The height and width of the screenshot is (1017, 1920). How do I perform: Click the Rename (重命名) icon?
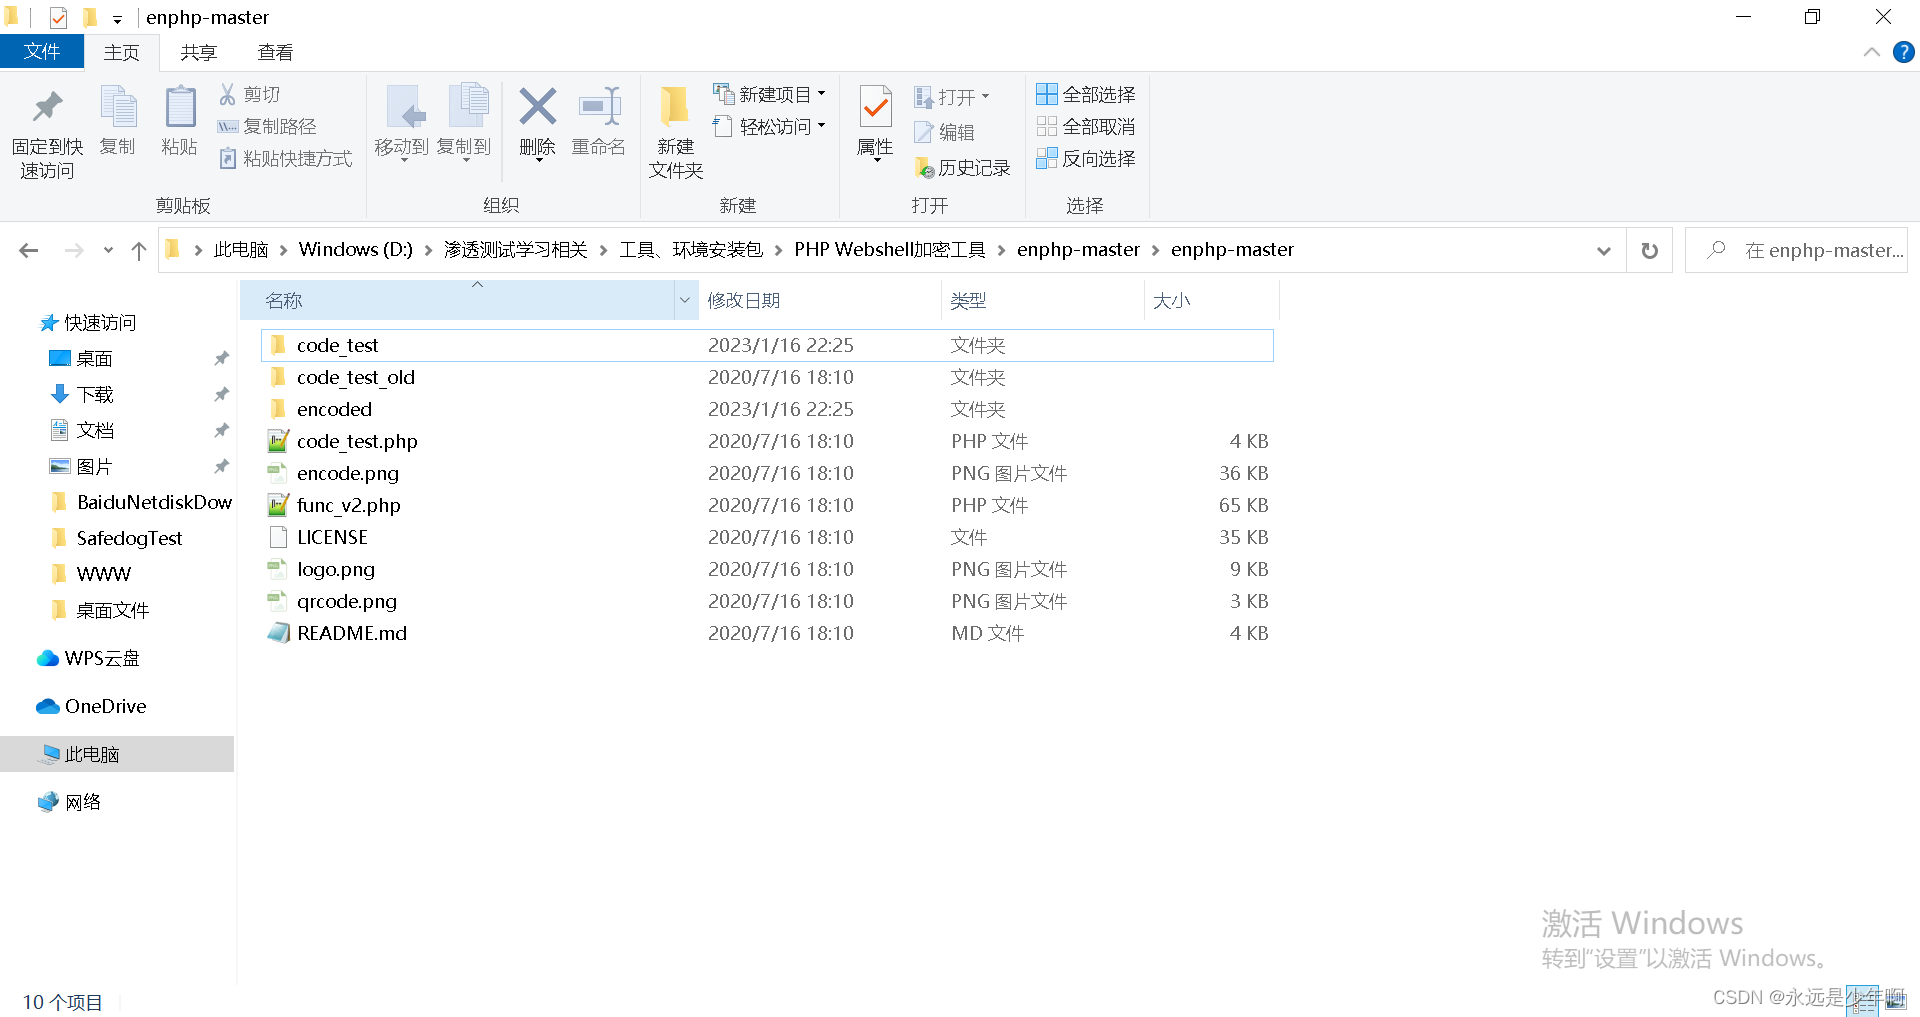click(599, 106)
